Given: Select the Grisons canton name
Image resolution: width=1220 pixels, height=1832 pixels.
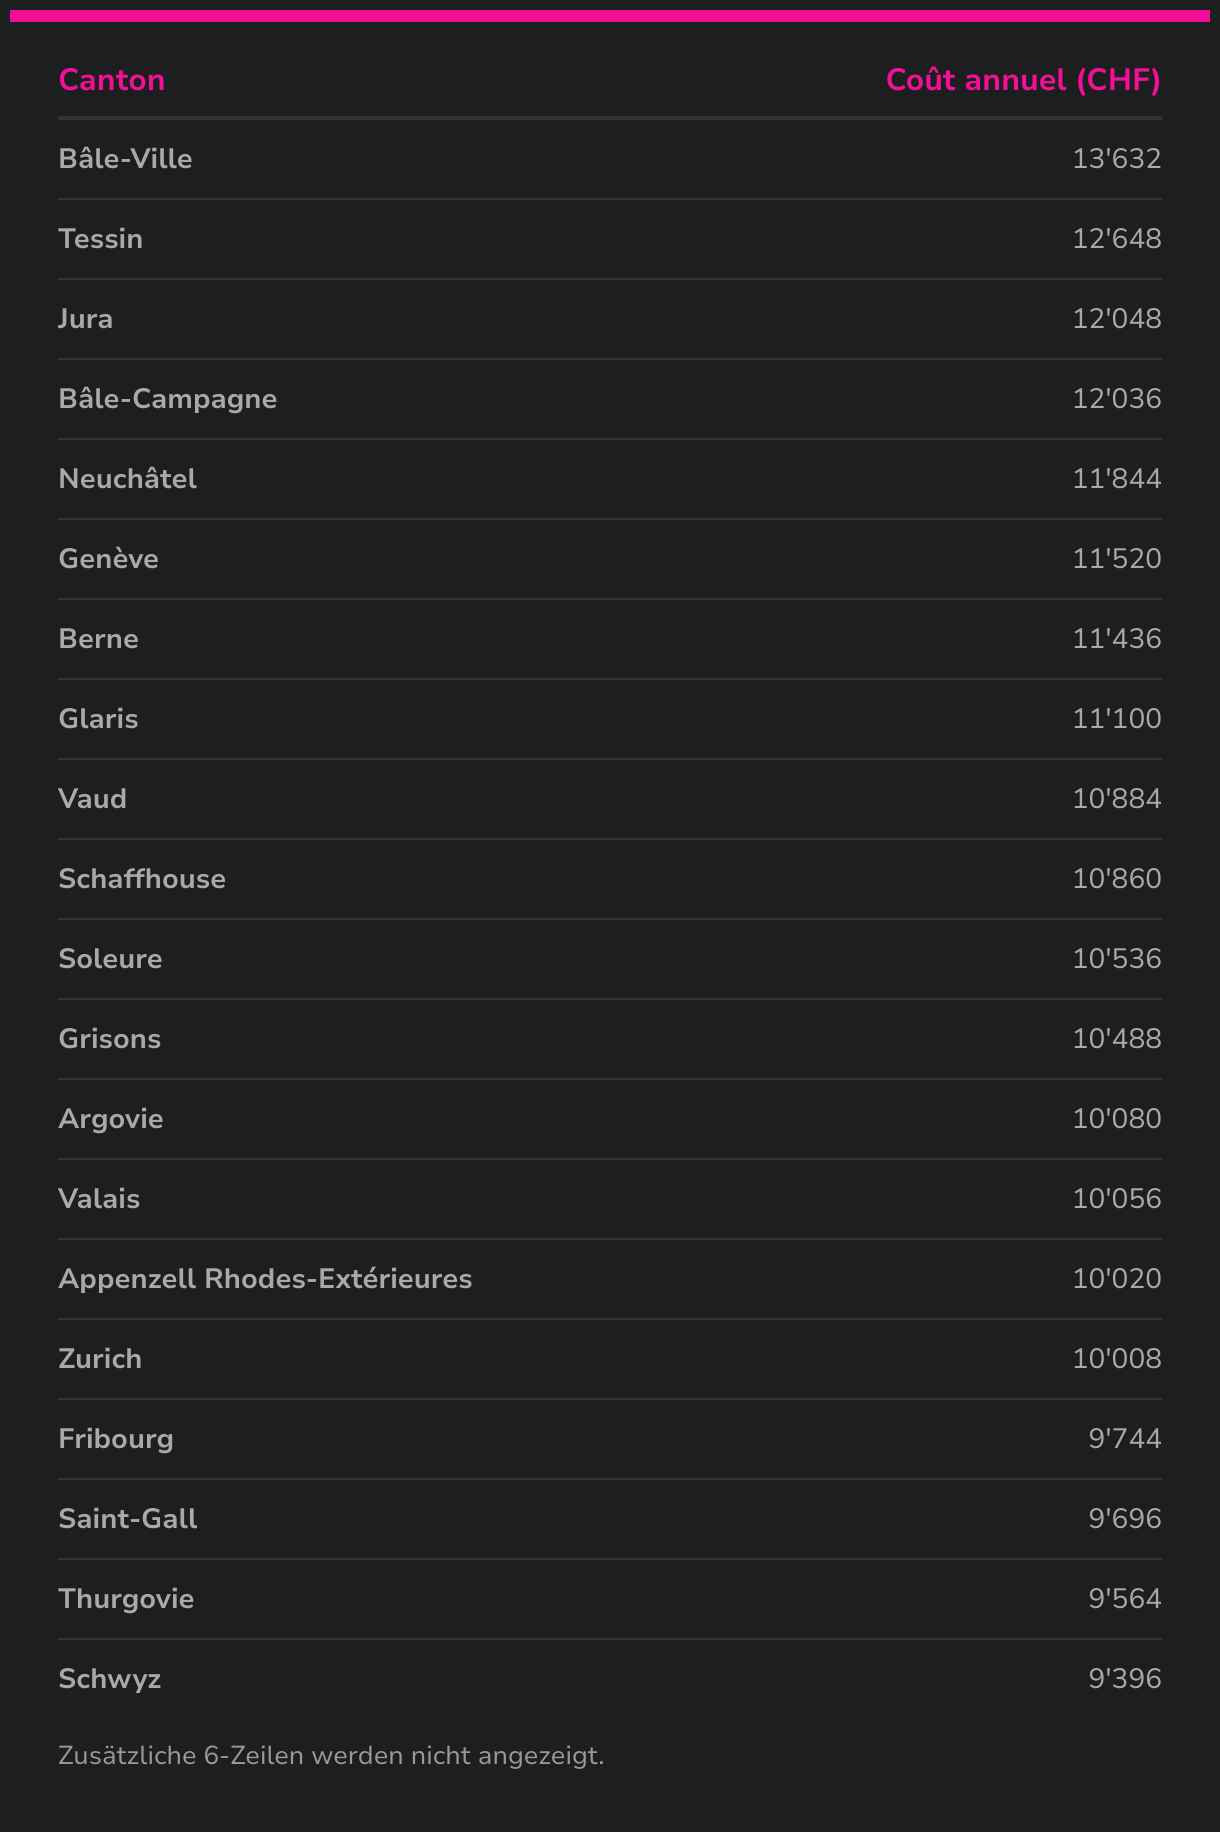Looking at the screenshot, I should 109,1039.
